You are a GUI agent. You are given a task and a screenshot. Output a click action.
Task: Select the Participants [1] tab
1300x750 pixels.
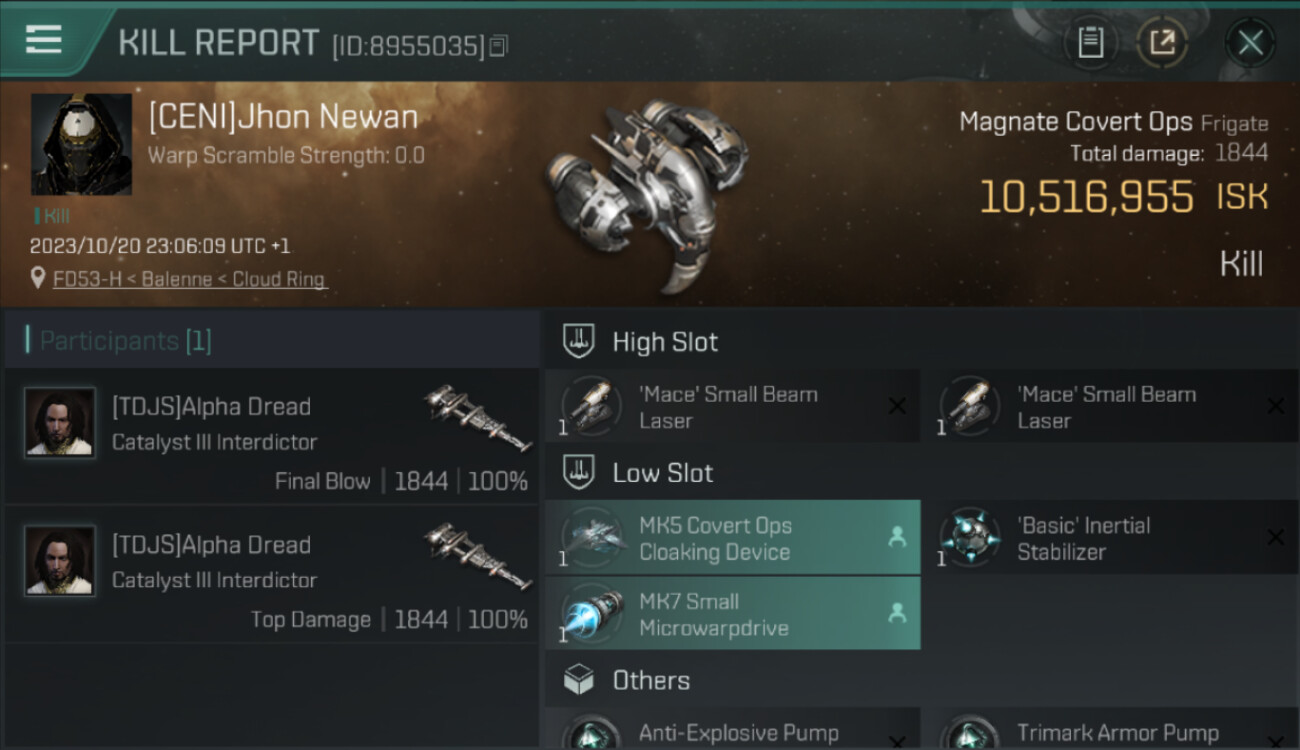click(125, 341)
